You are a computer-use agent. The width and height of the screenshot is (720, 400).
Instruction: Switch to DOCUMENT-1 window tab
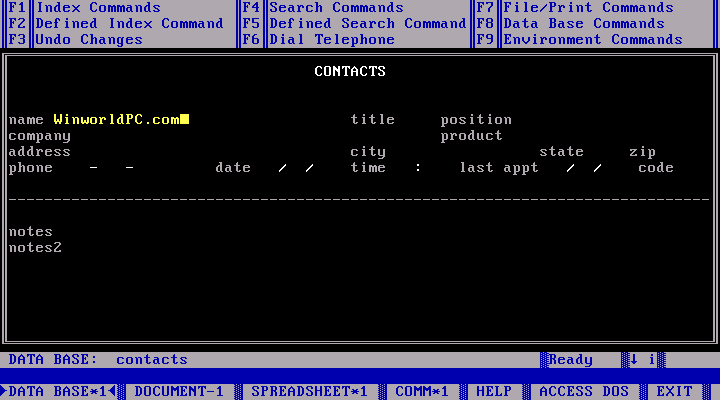pos(179,391)
